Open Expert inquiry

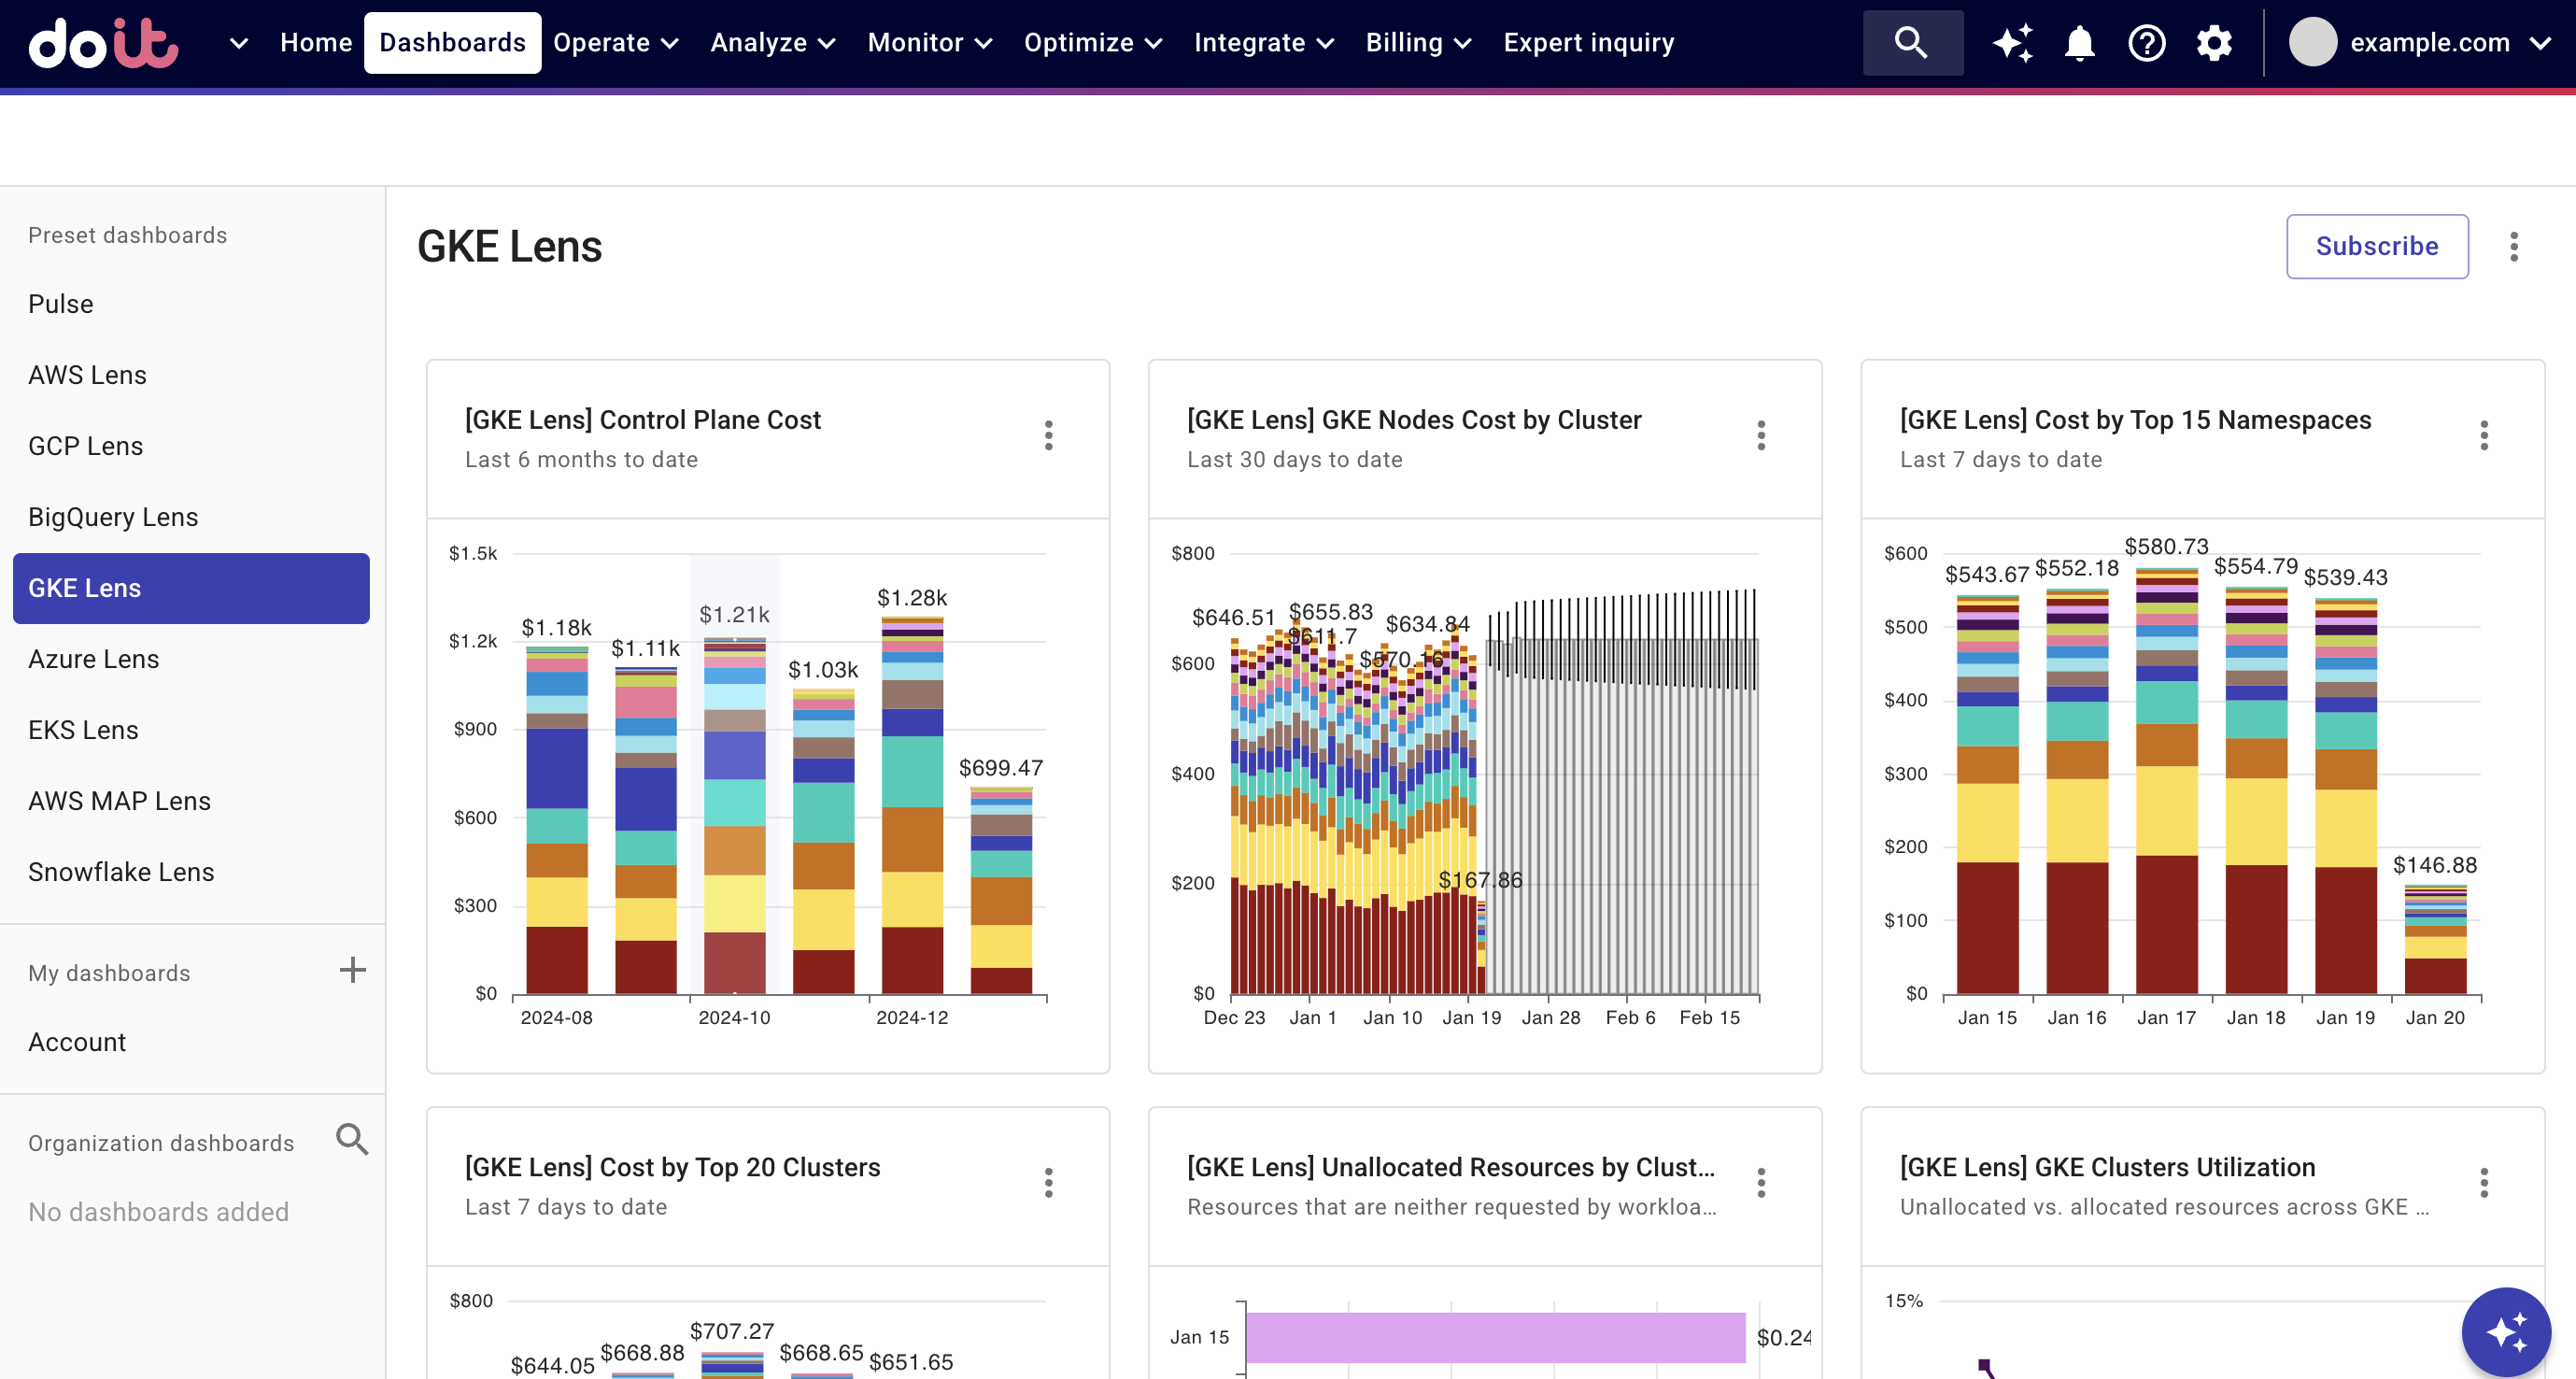click(1588, 43)
